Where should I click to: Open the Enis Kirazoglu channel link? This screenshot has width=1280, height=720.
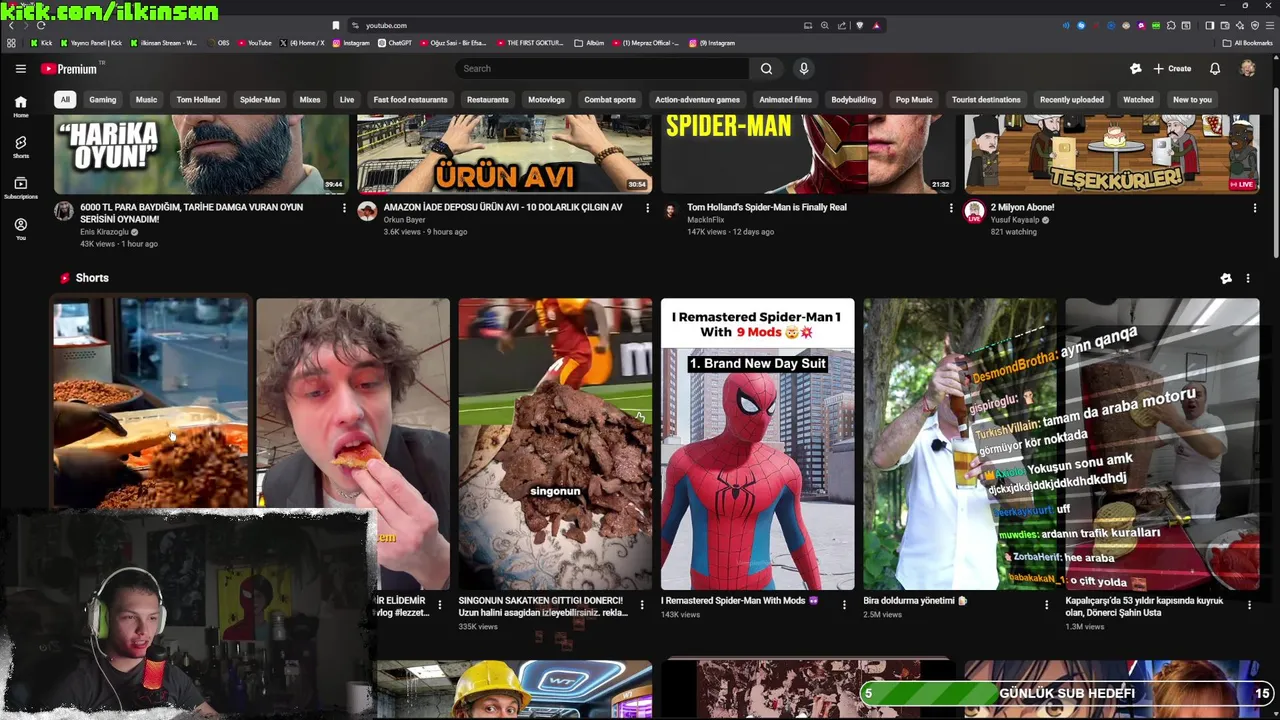coord(105,232)
